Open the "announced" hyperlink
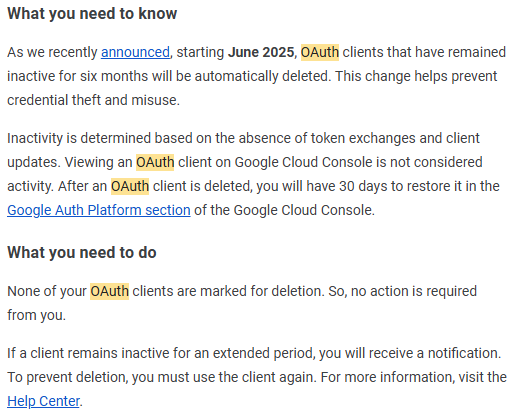Viewport: 516px width, 417px height. [x=135, y=52]
